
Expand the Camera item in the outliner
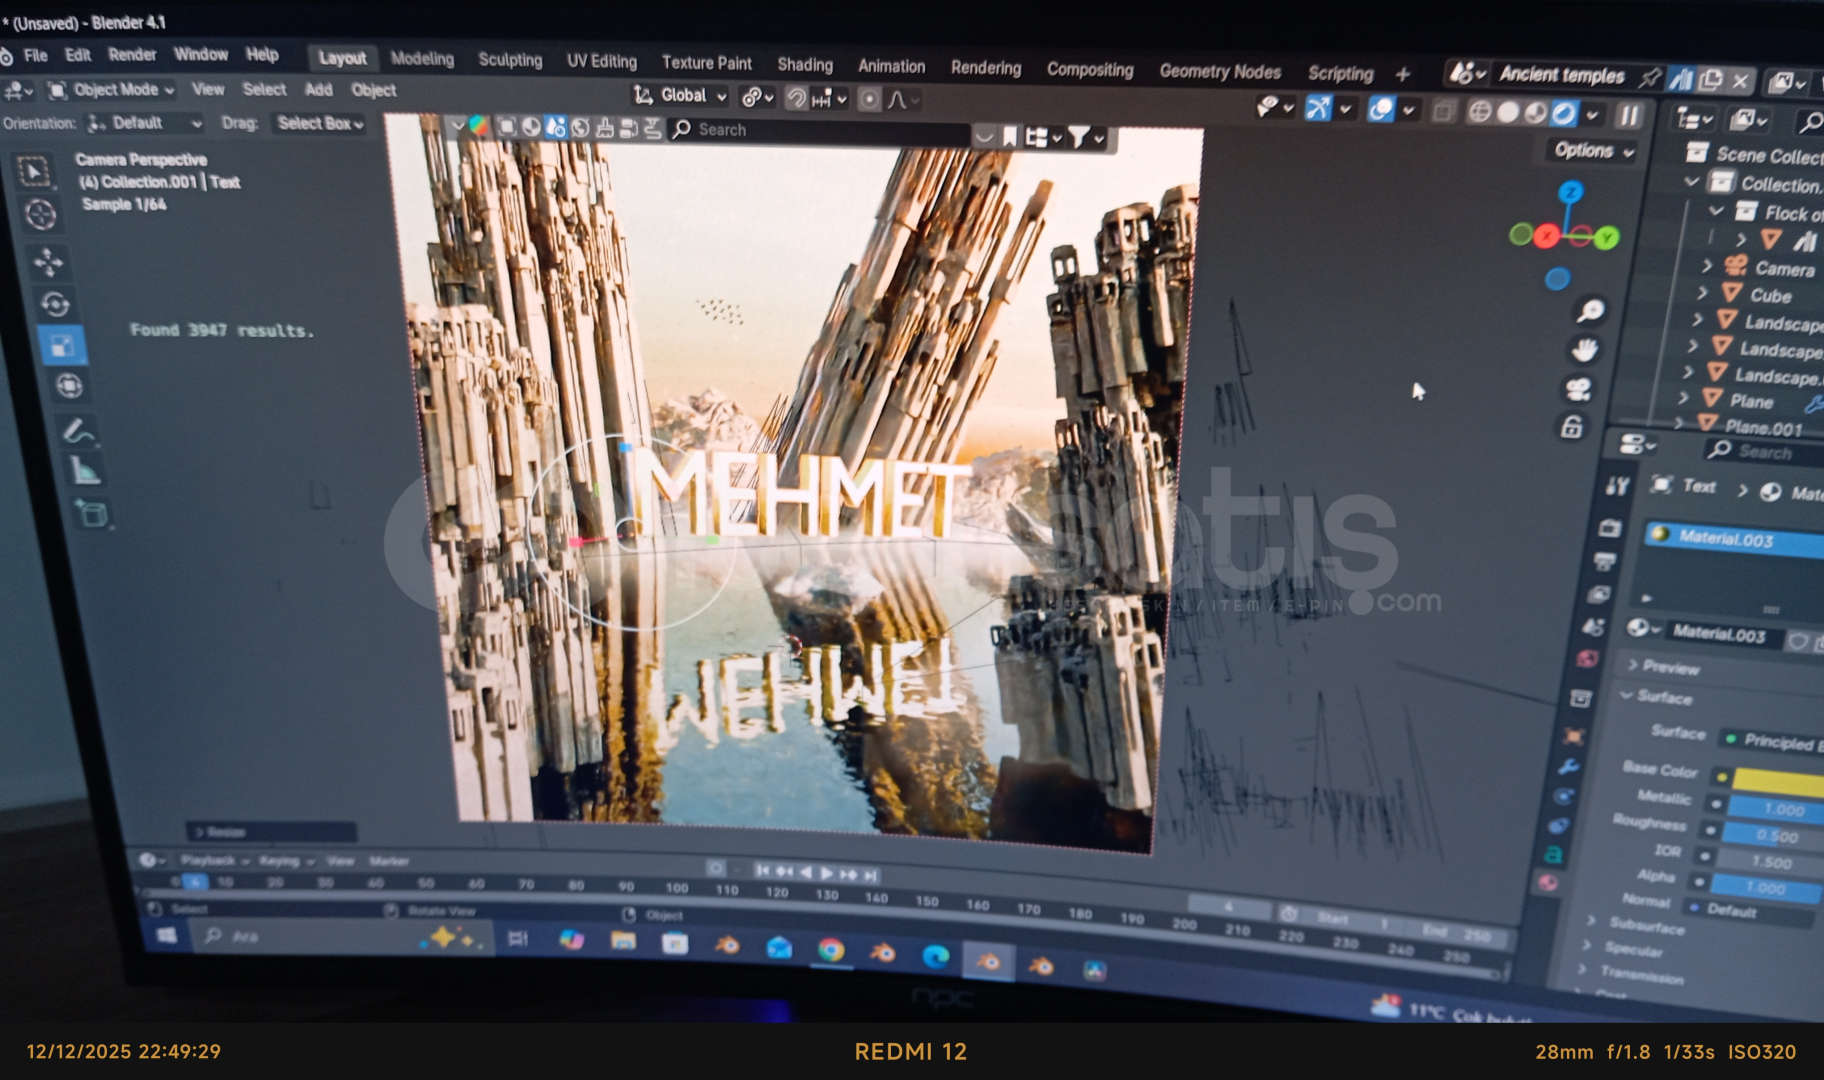click(1707, 266)
